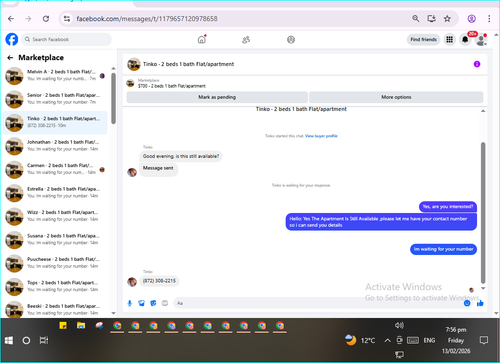The width and height of the screenshot is (500, 363).
Task: Focus the Aa message input field
Action: tap(318, 303)
